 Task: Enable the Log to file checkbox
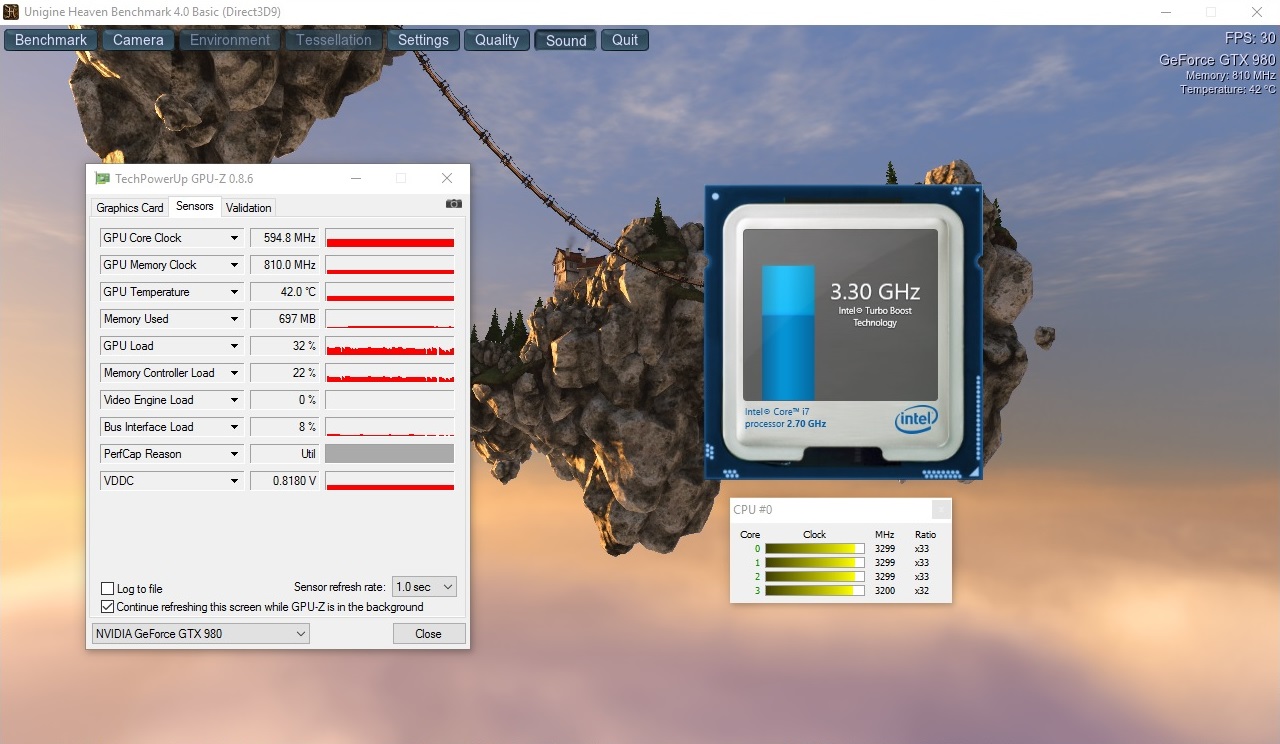tap(108, 589)
